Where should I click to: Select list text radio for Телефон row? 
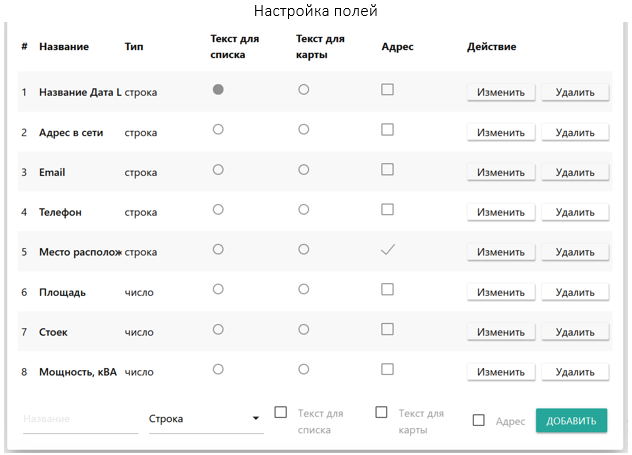click(x=218, y=210)
